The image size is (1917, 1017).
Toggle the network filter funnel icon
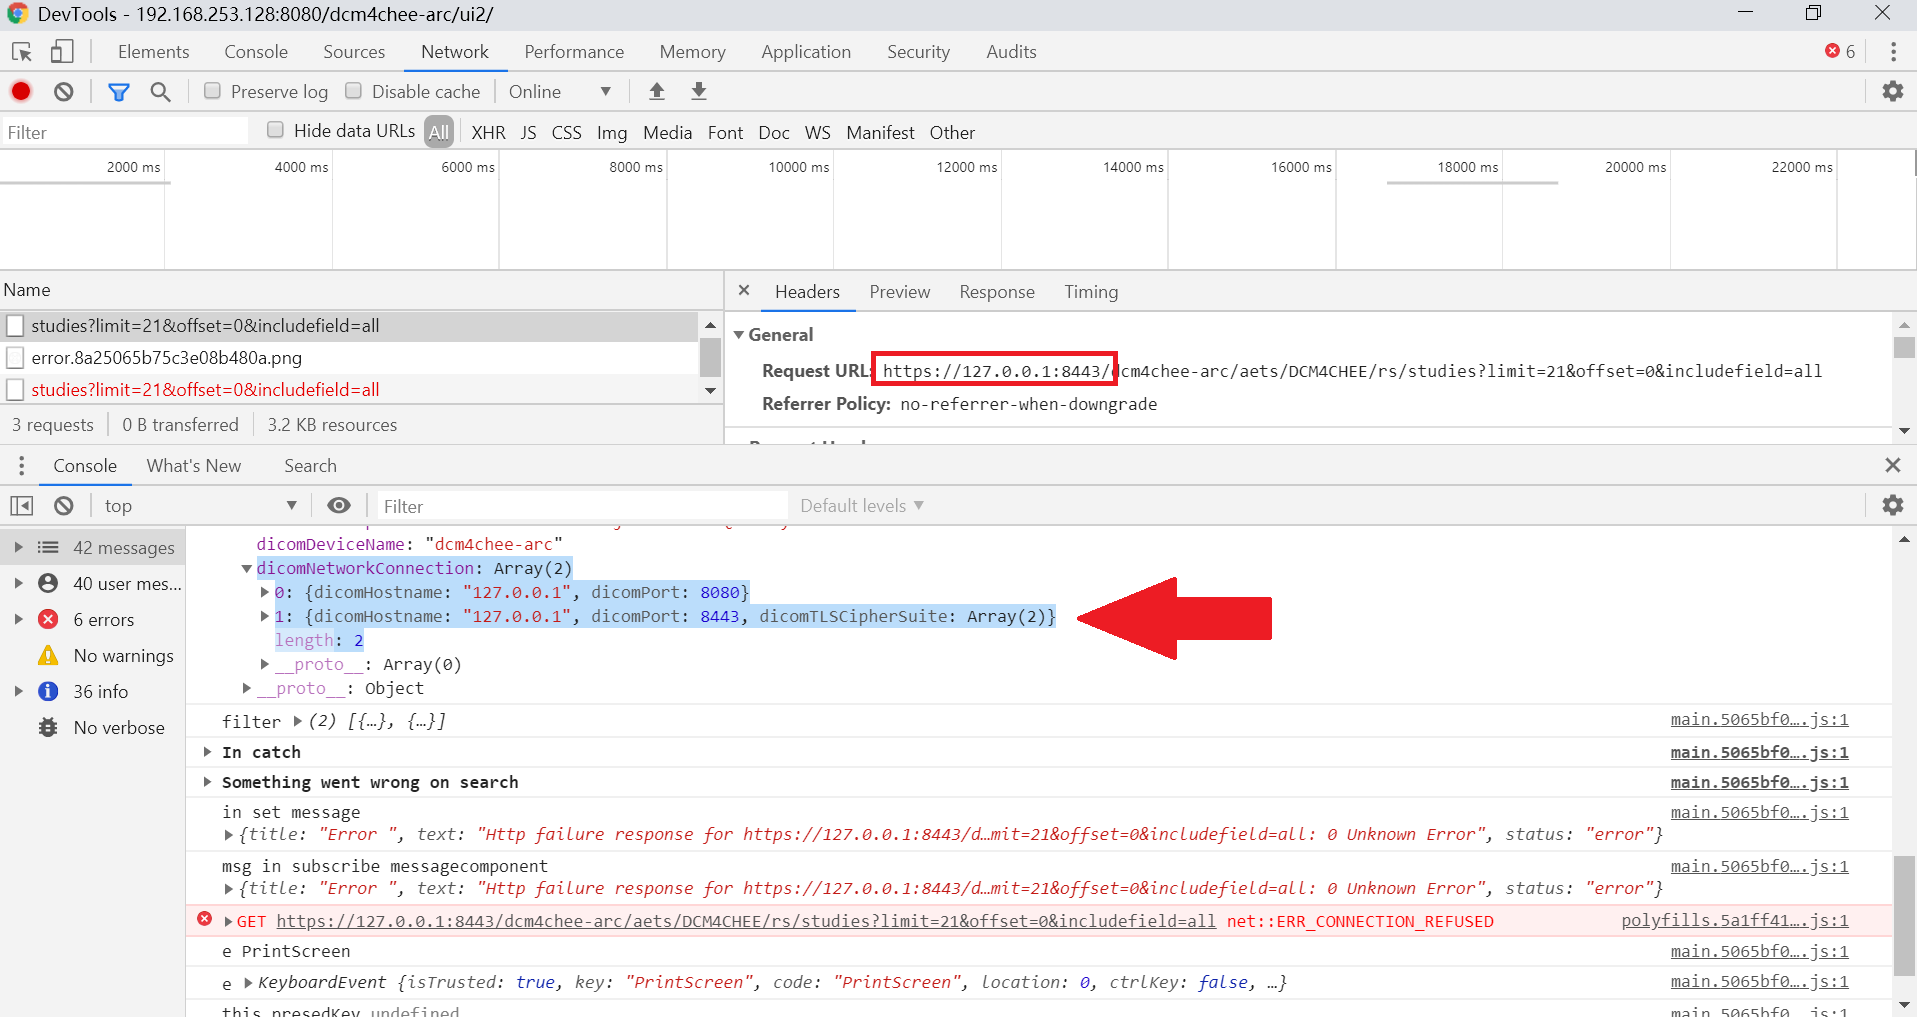pos(119,91)
